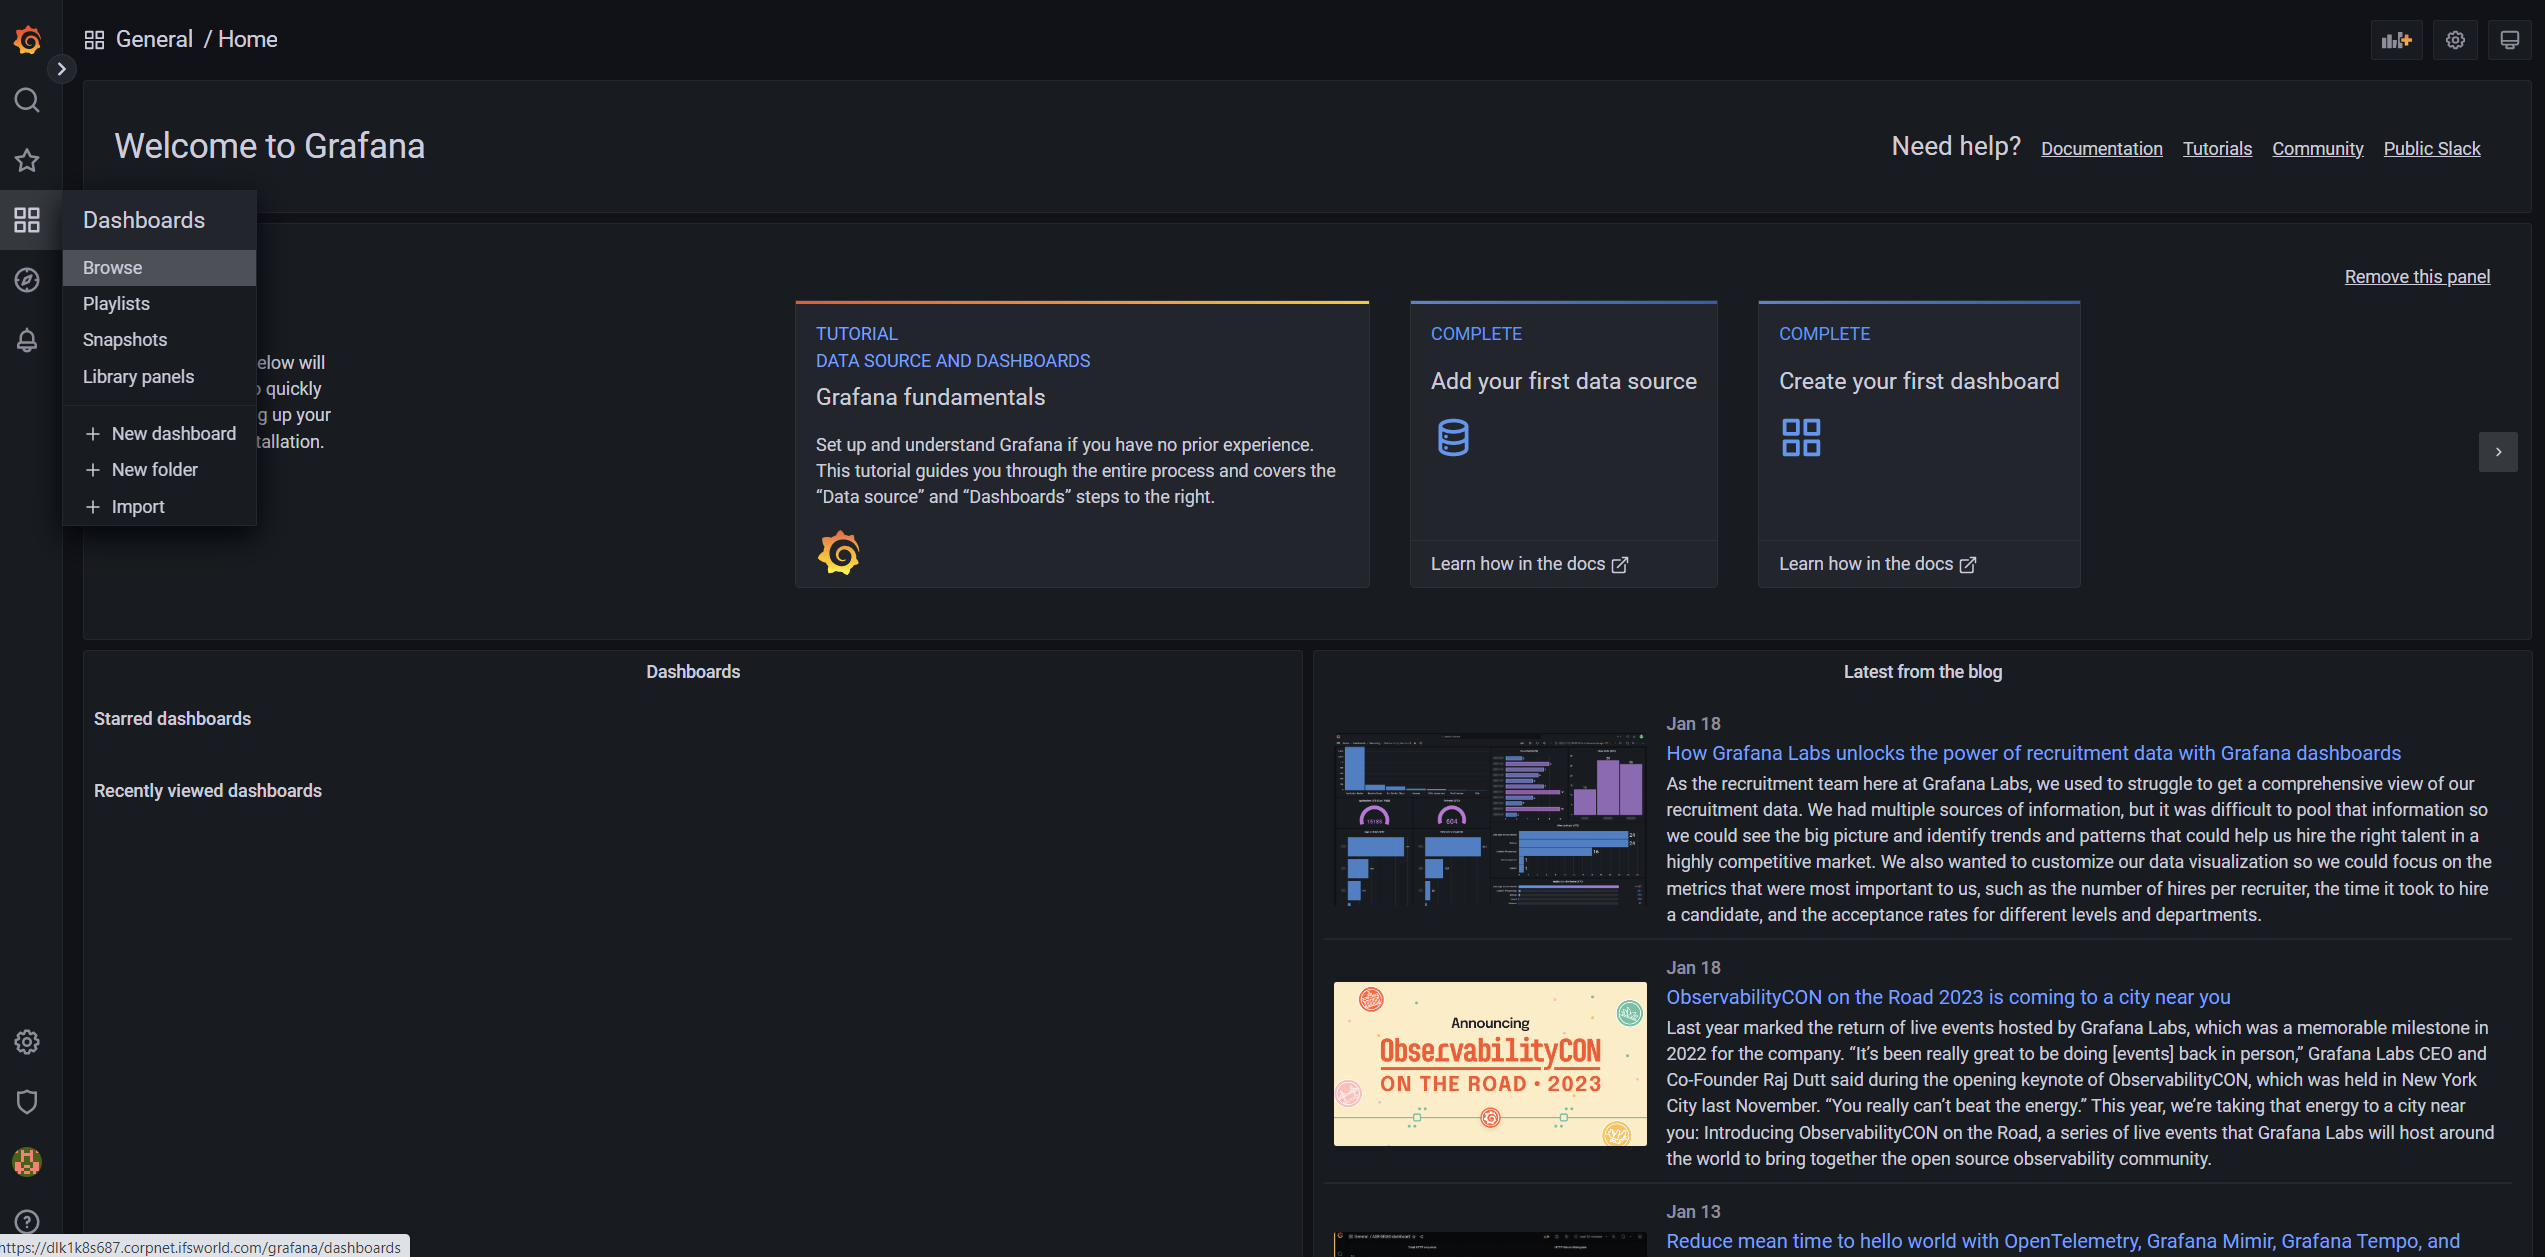The height and width of the screenshot is (1257, 2545).
Task: Open the Server admin shield icon
Action: (27, 1102)
